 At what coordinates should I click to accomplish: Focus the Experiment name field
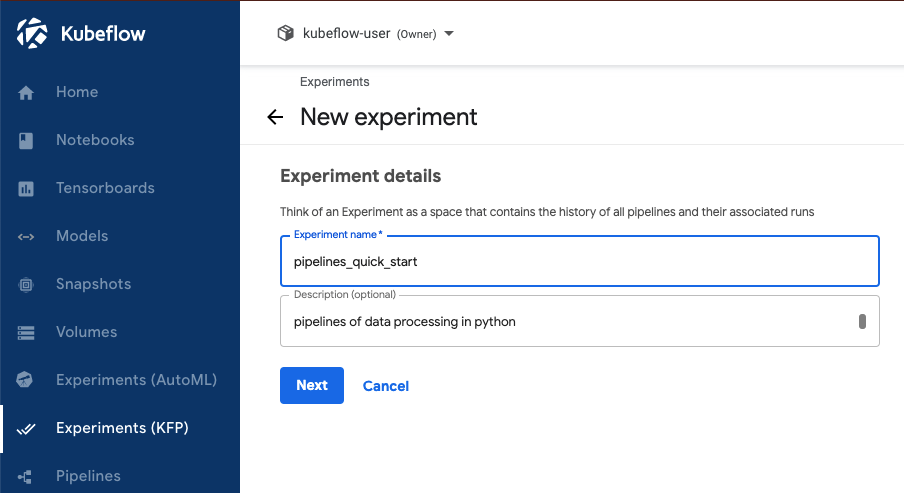(x=579, y=262)
